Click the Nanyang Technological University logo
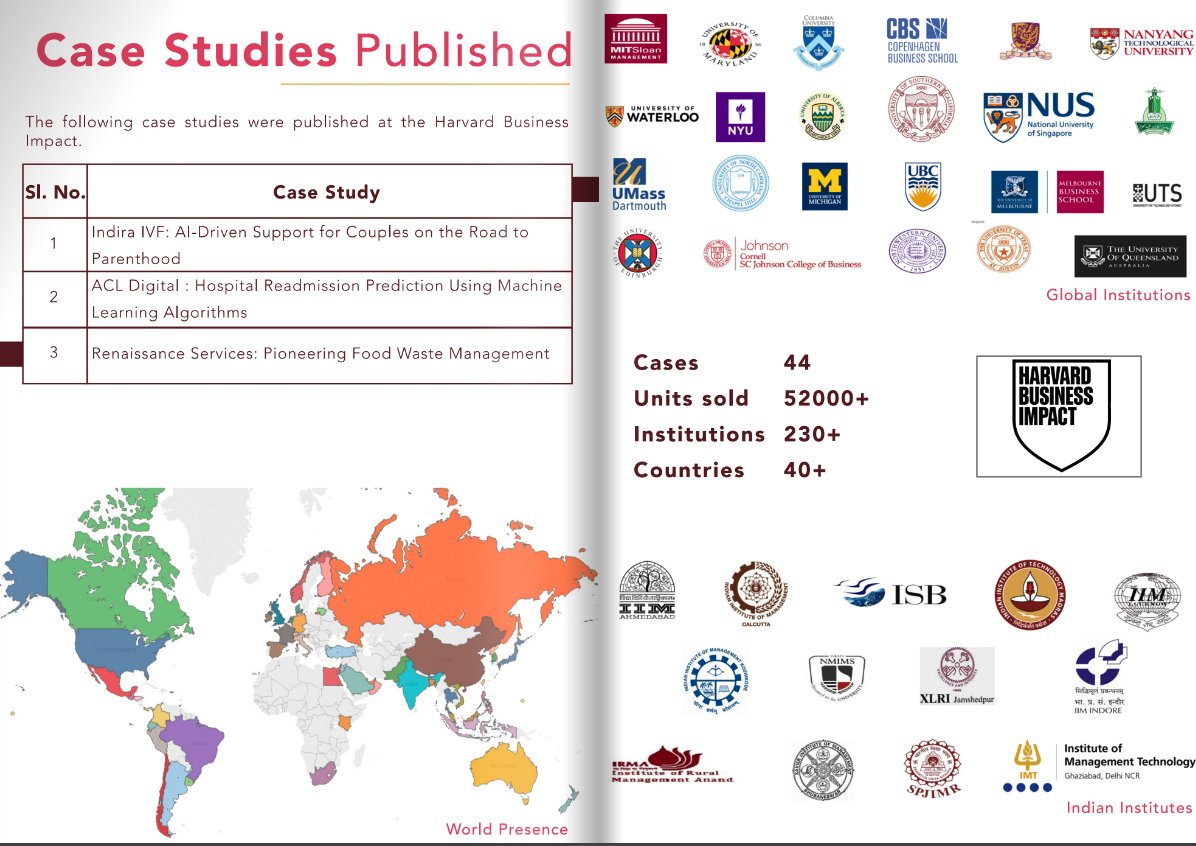This screenshot has height=846, width=1196. tap(1141, 43)
